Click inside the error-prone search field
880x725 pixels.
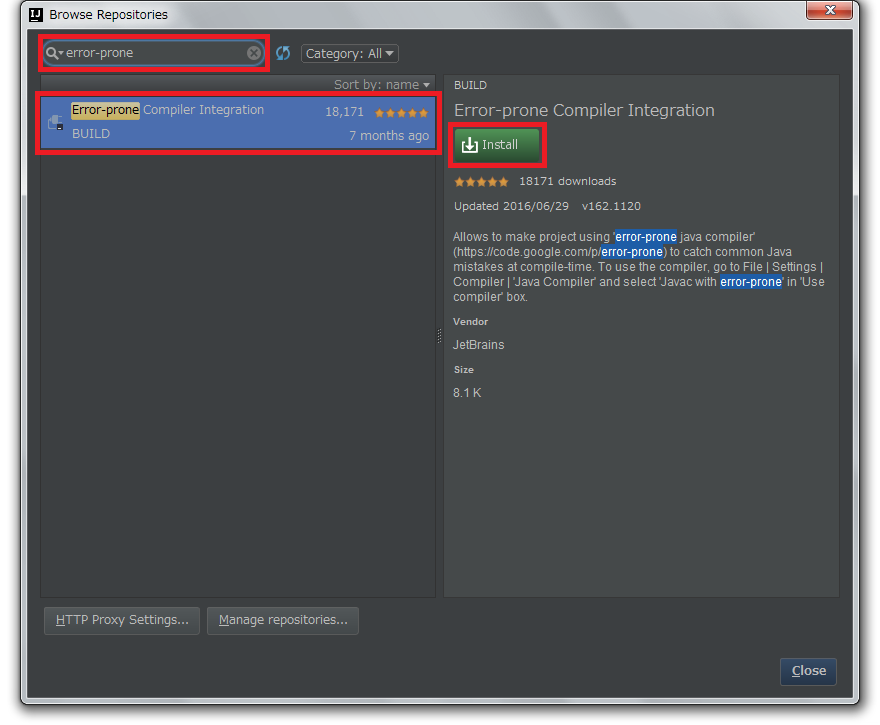154,53
